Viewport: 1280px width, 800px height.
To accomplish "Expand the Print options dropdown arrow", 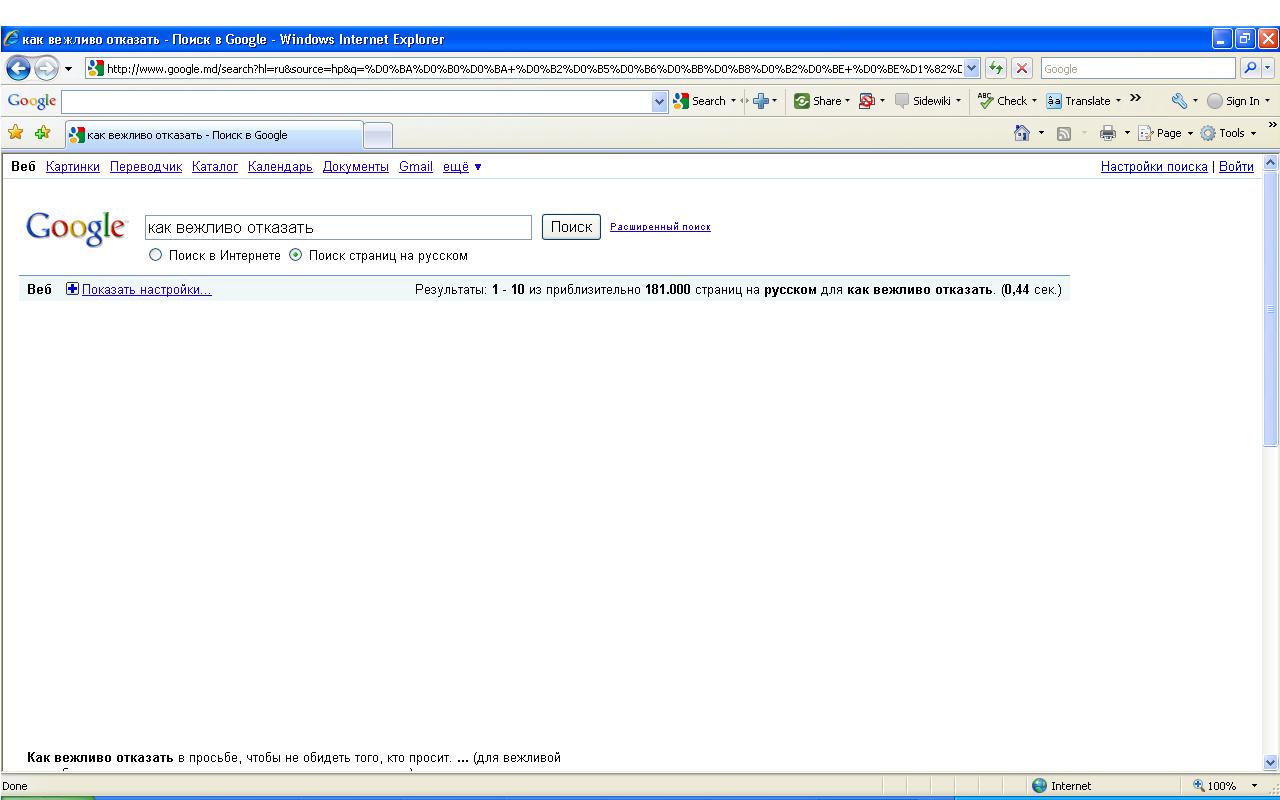I will coord(1127,133).
